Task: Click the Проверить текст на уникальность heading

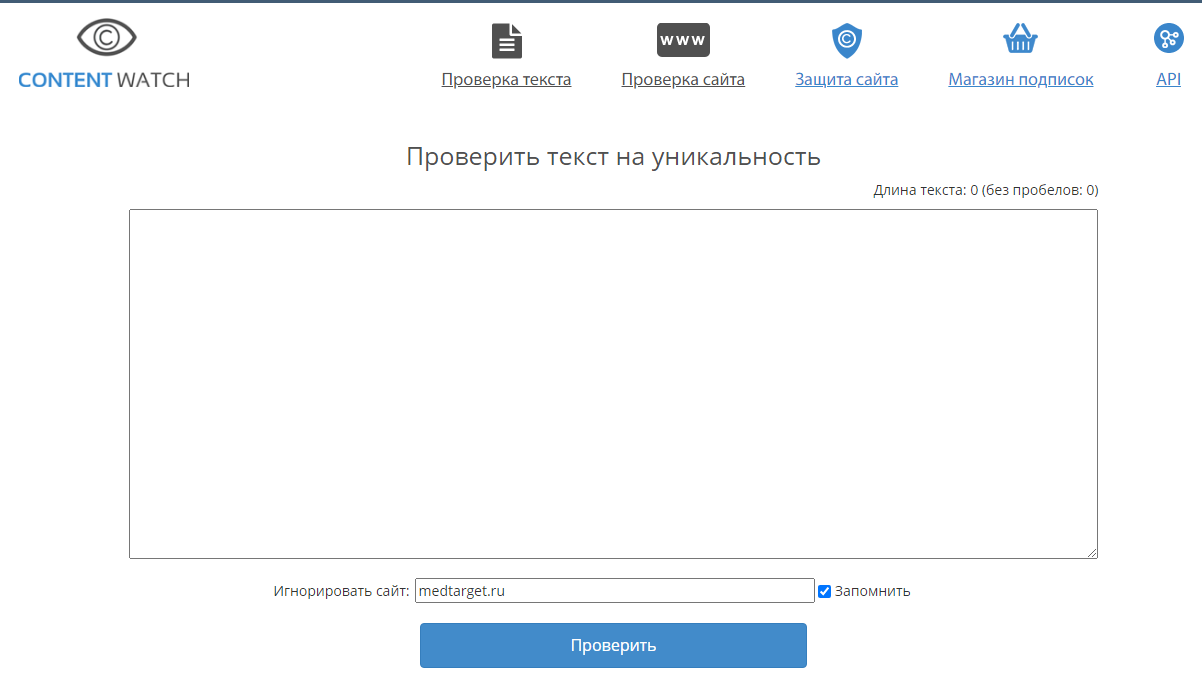Action: 613,156
